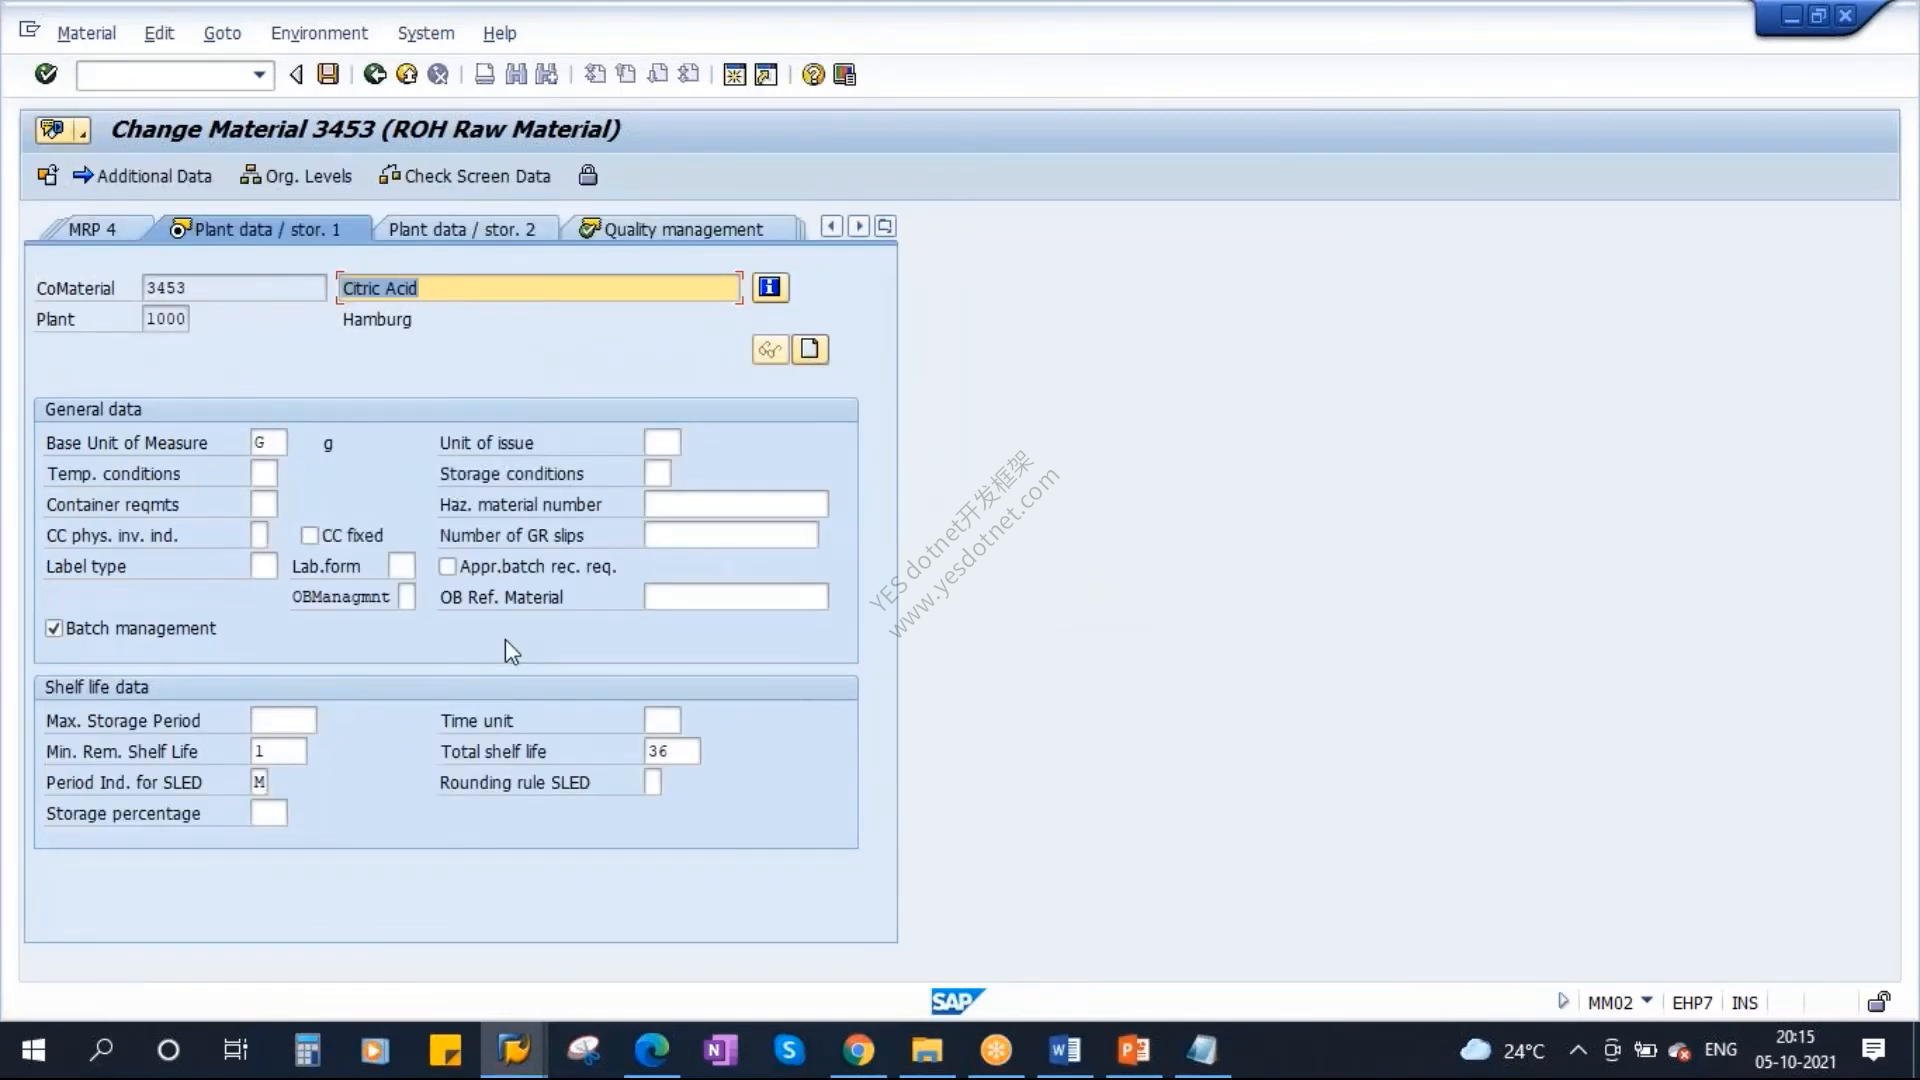
Task: Open the System menu
Action: coord(426,33)
